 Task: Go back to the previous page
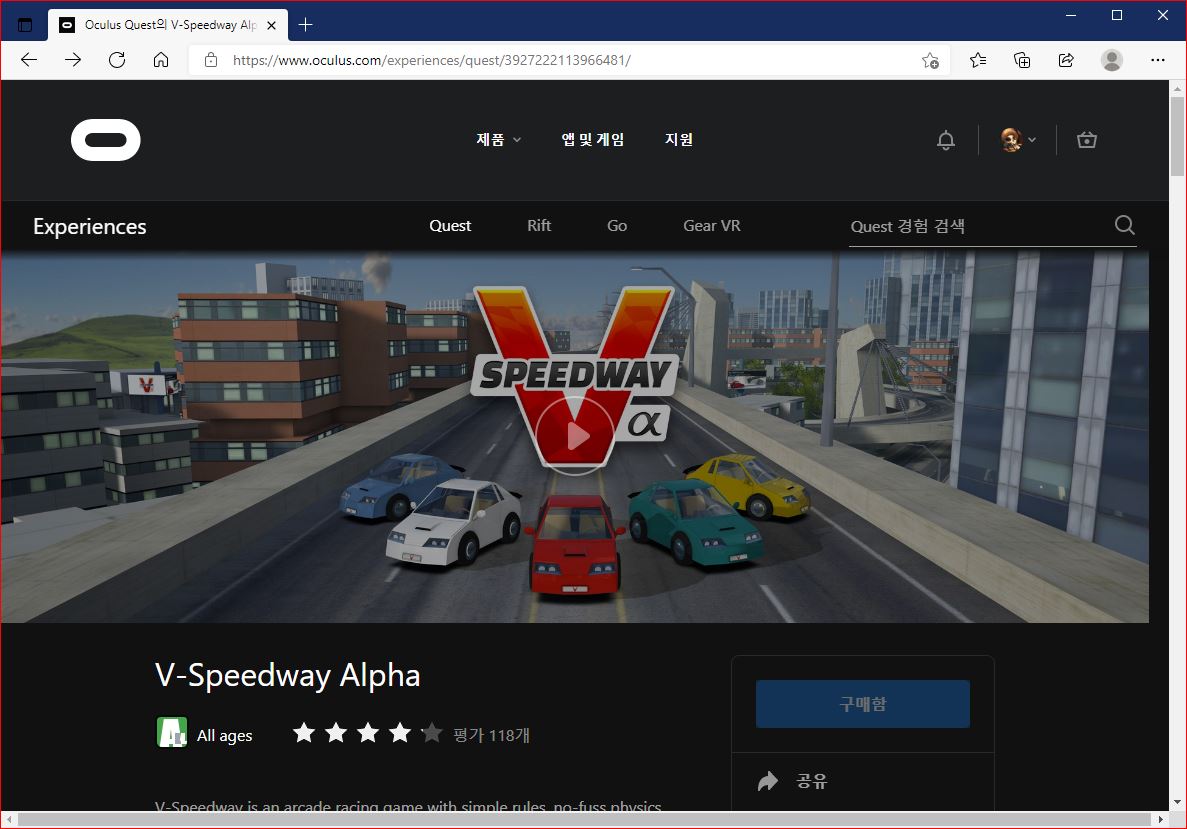point(29,60)
